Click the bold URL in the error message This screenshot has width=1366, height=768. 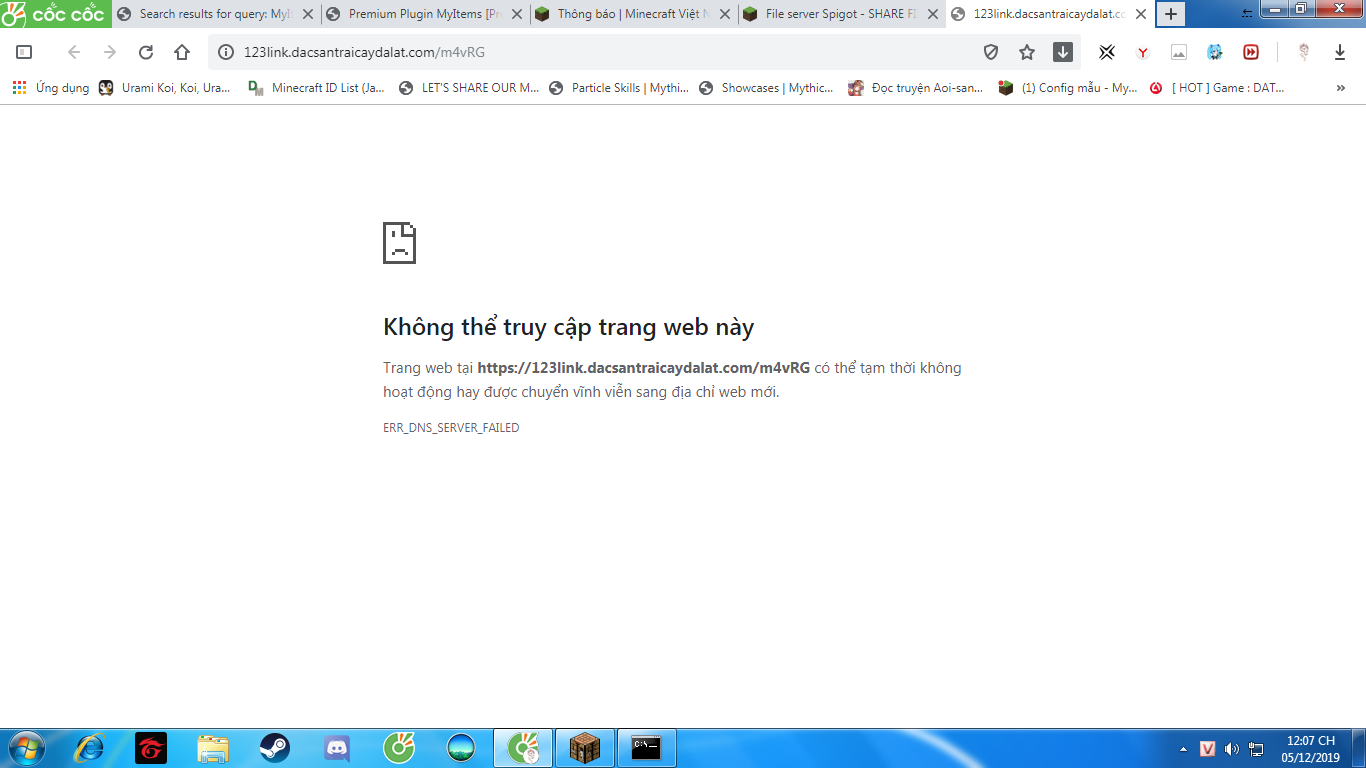pyautogui.click(x=644, y=368)
